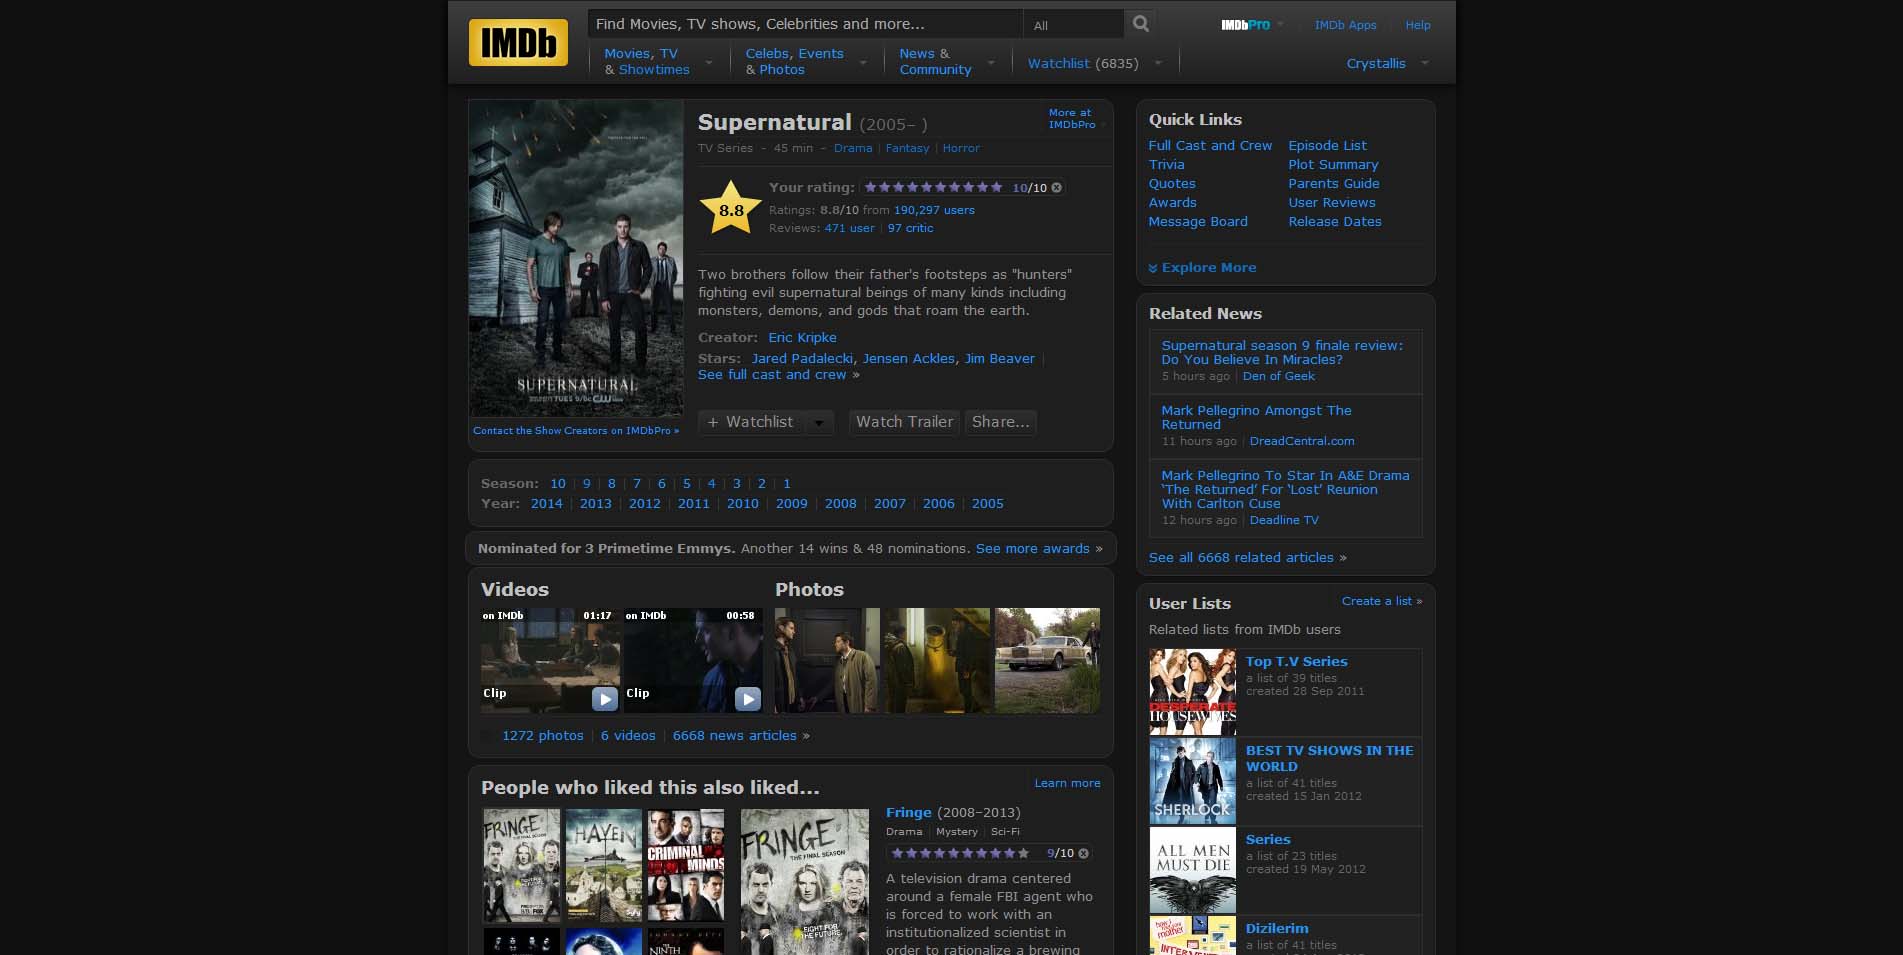The height and width of the screenshot is (955, 1903).
Task: Open Episode List quick link
Action: 1327,146
